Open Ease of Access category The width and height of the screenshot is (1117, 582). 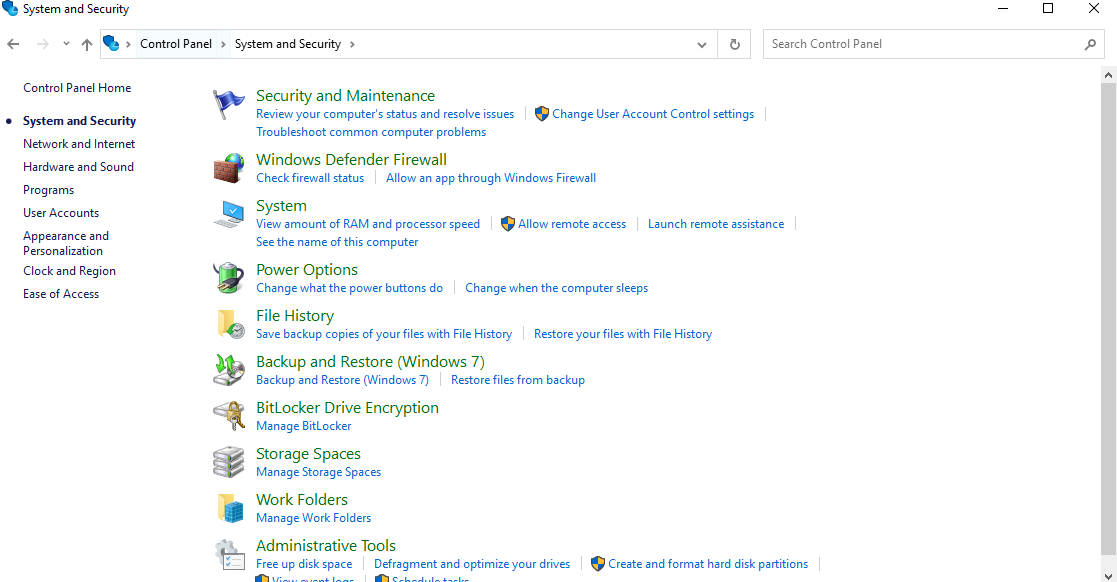pyautogui.click(x=61, y=293)
